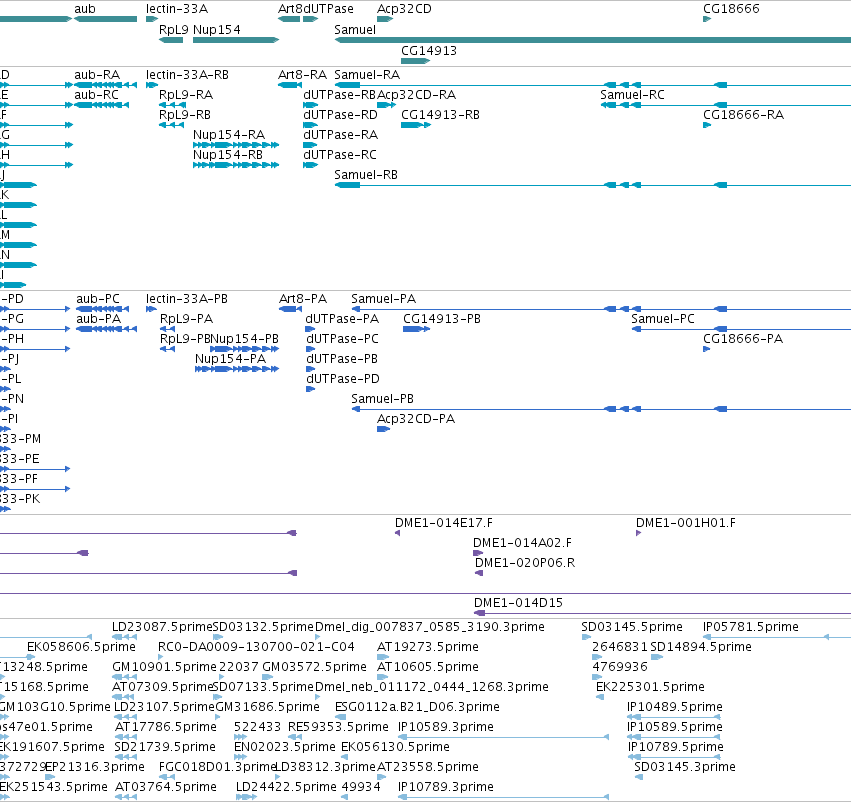
Task: Click EST label "EK058606.5prime"
Action: point(81,647)
